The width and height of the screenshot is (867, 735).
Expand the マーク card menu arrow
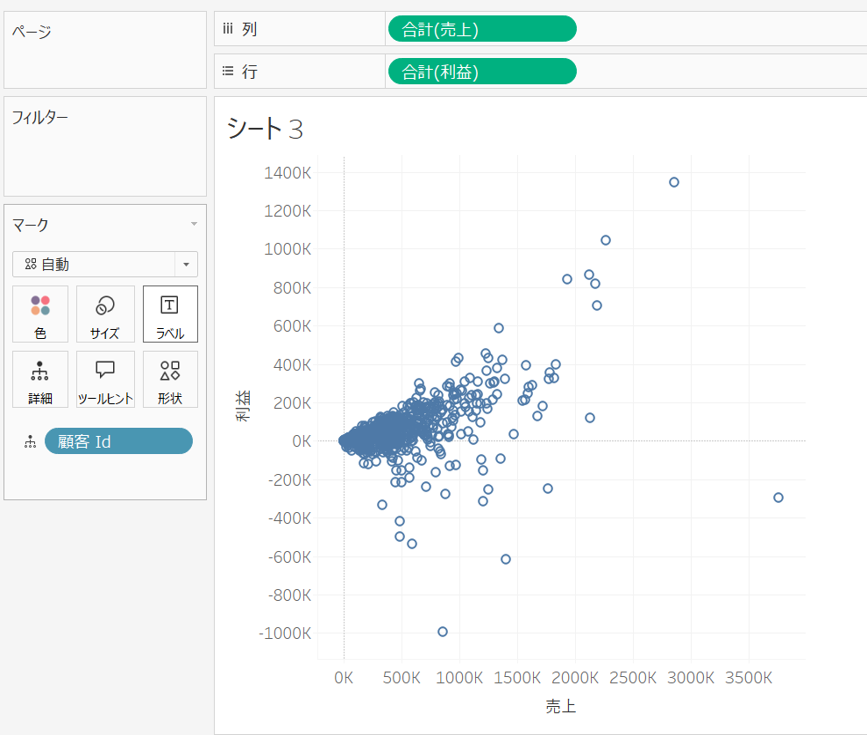194,225
